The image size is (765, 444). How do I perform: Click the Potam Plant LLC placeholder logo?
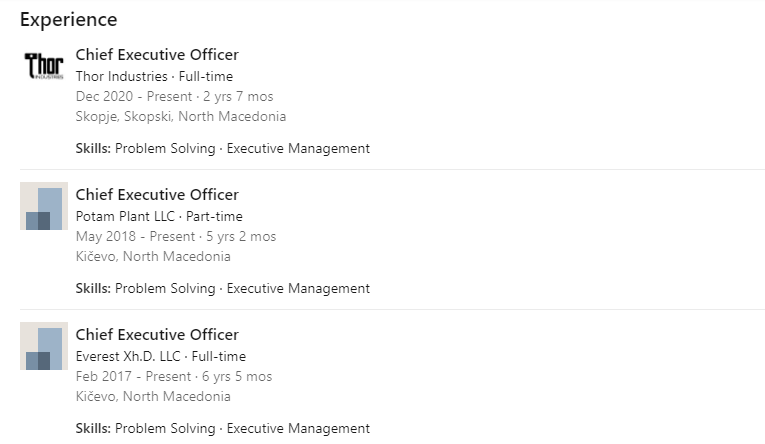43,206
